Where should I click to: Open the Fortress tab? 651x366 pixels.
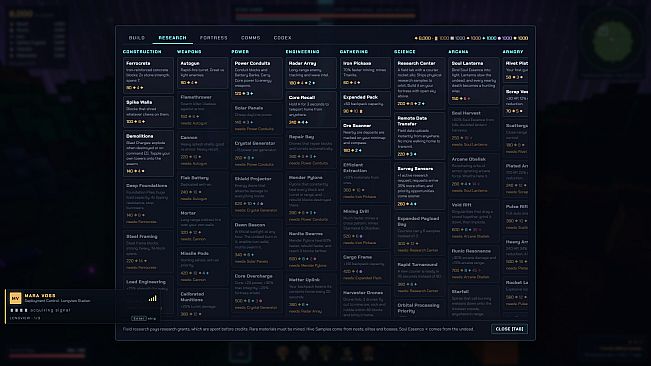pos(213,38)
